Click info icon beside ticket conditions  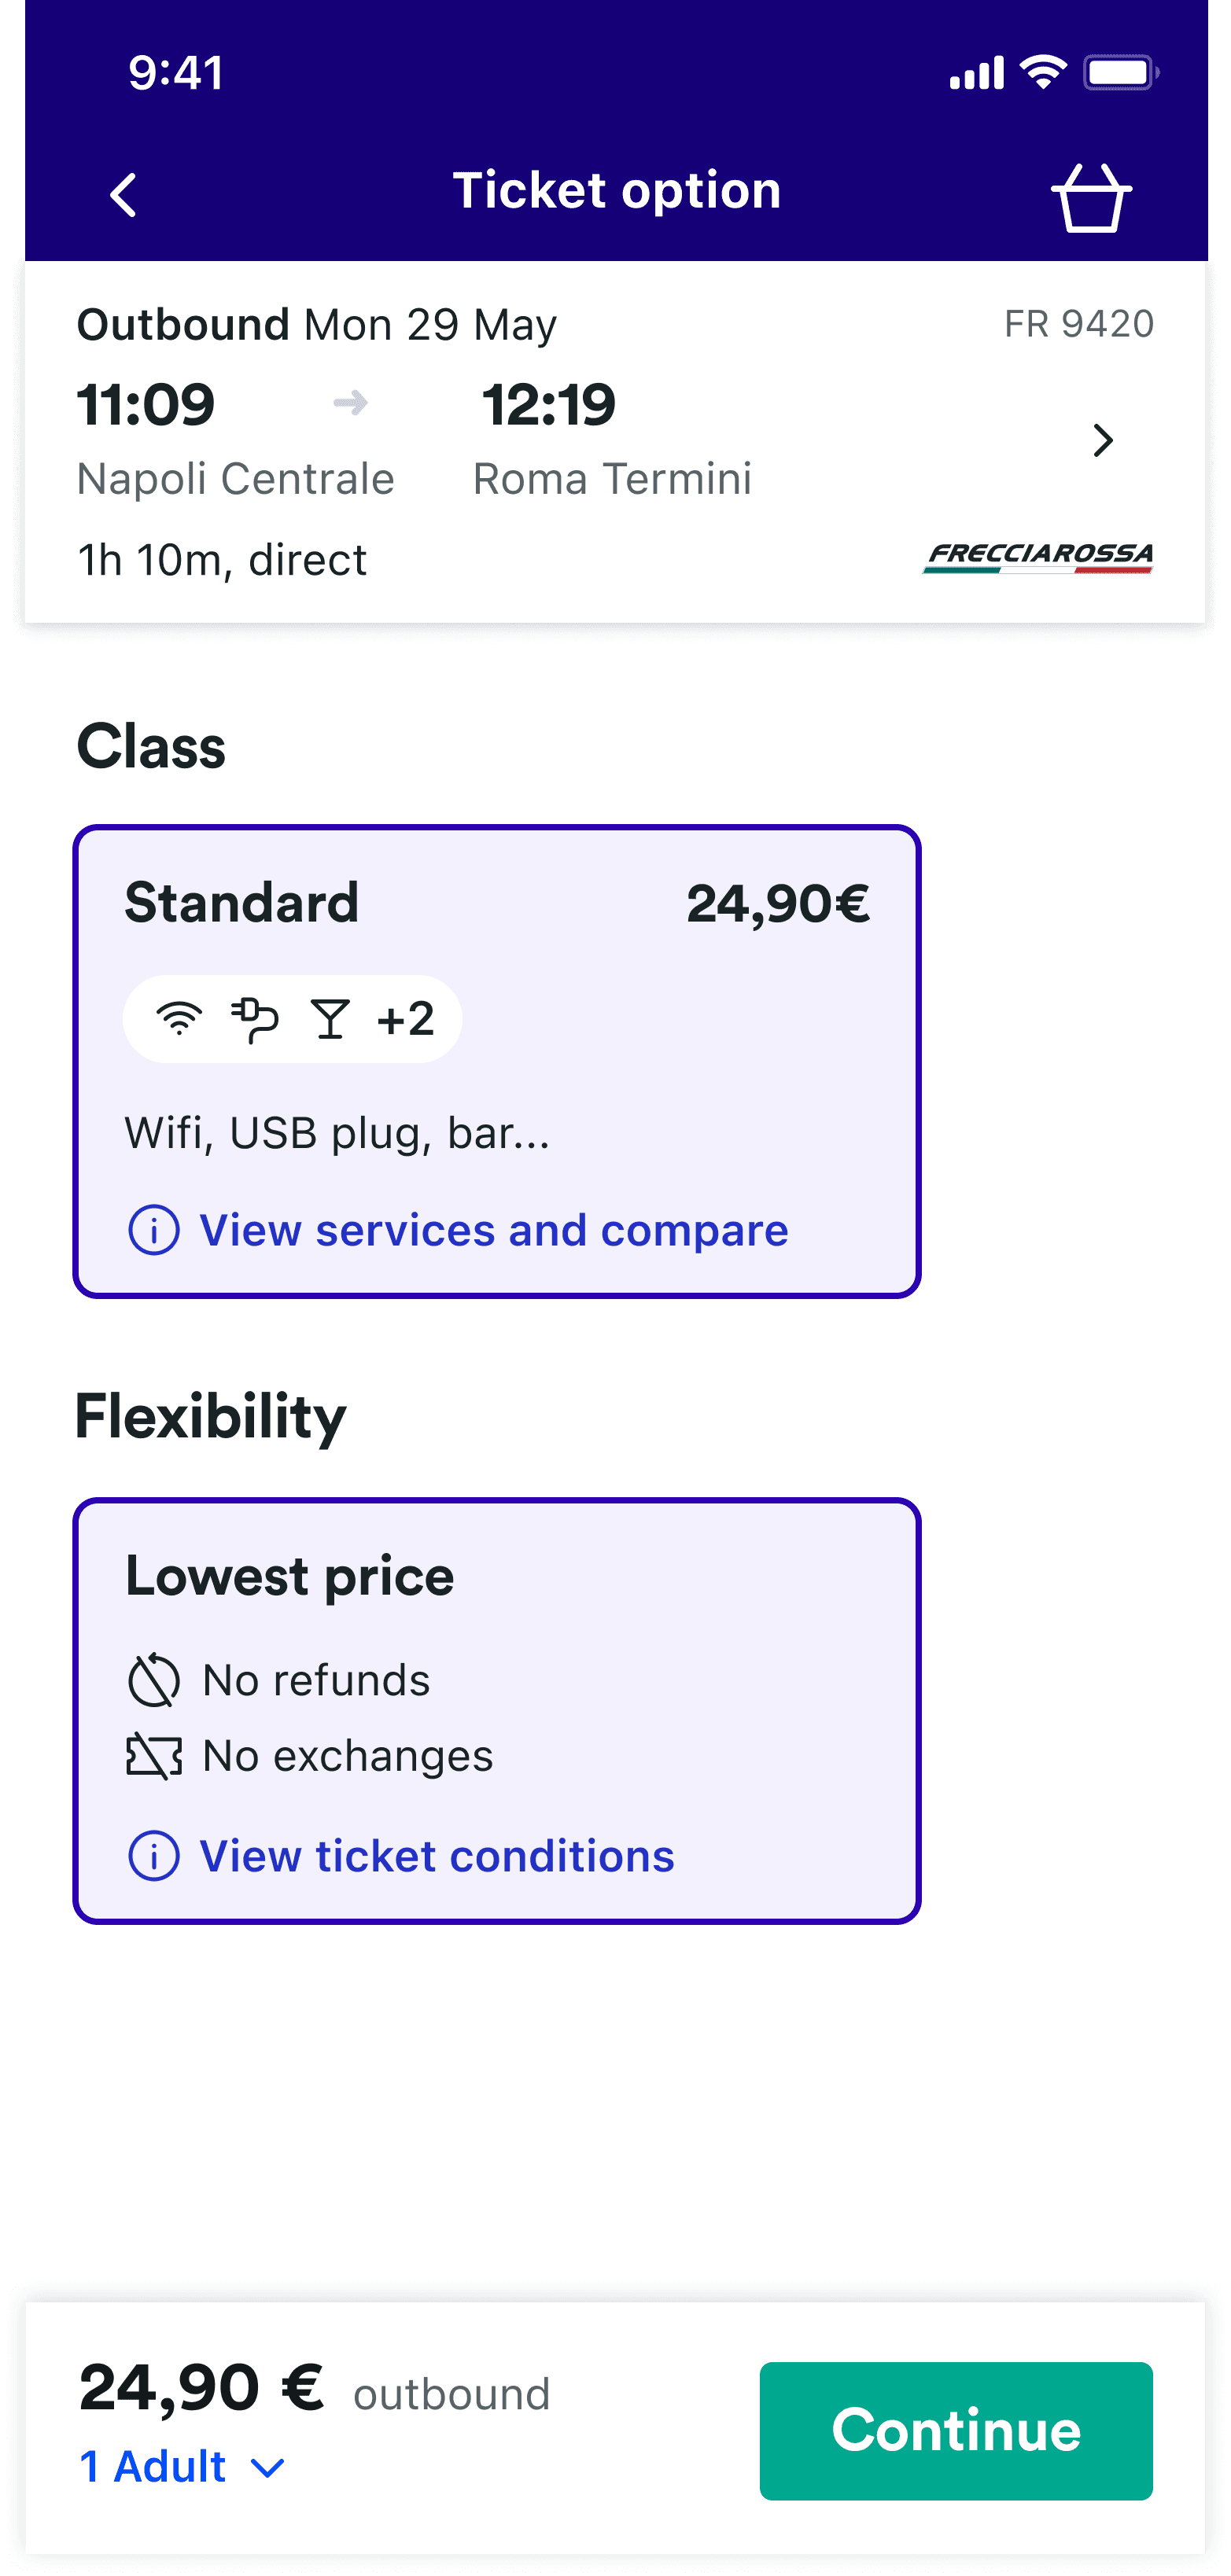(x=154, y=1856)
